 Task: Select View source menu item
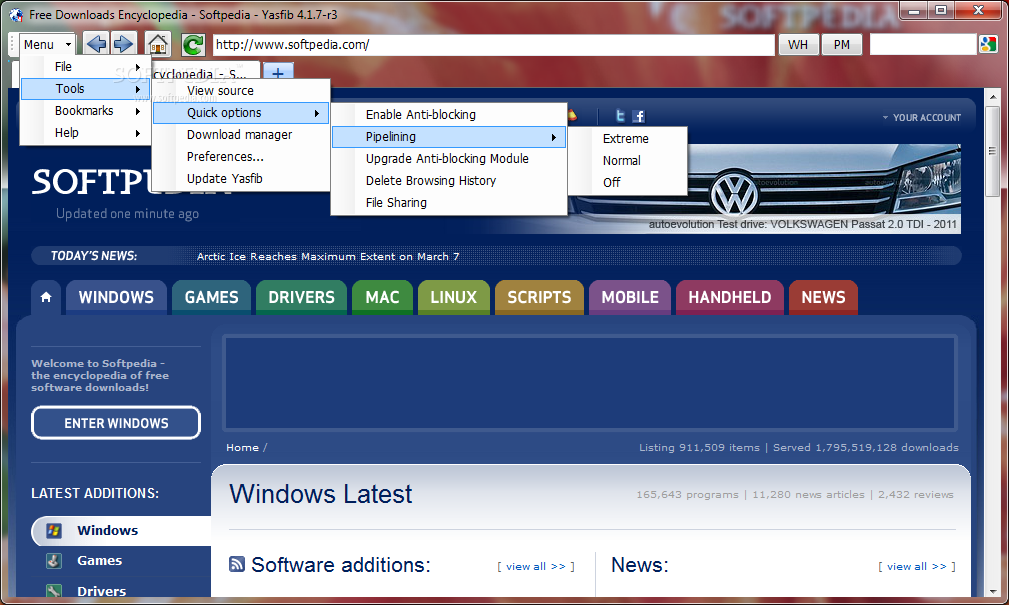(x=241, y=91)
